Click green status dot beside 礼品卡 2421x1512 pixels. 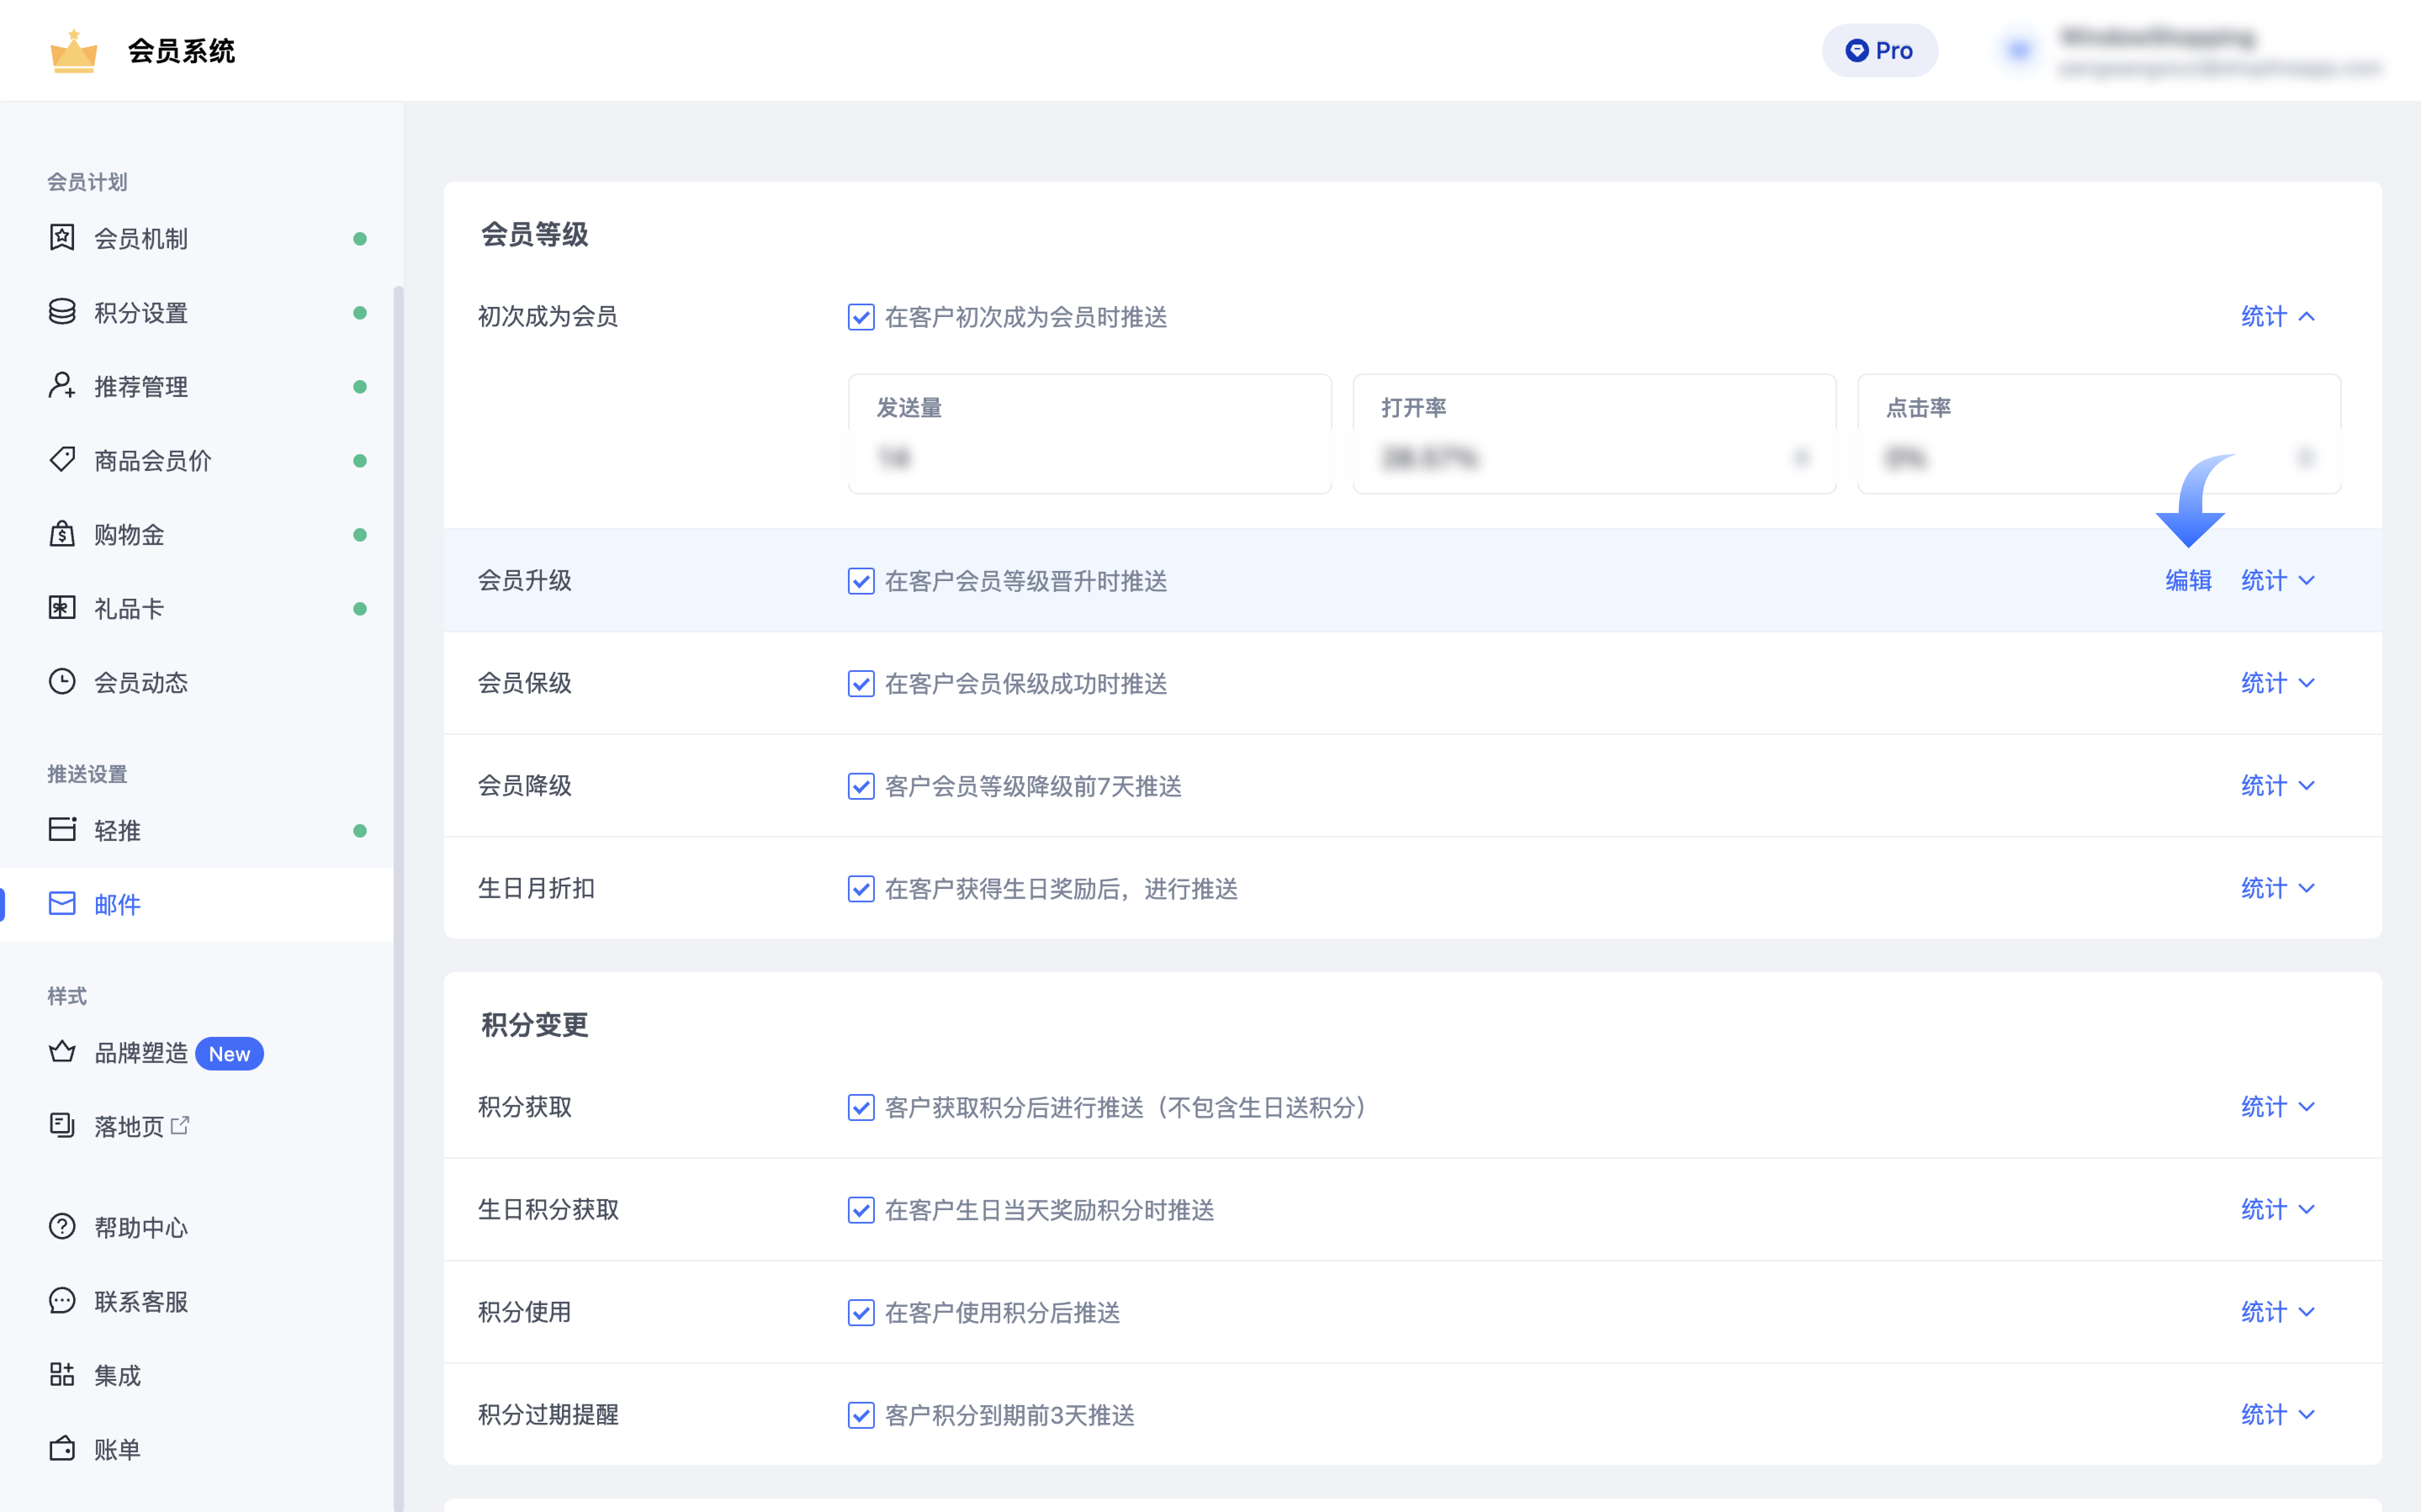point(360,609)
